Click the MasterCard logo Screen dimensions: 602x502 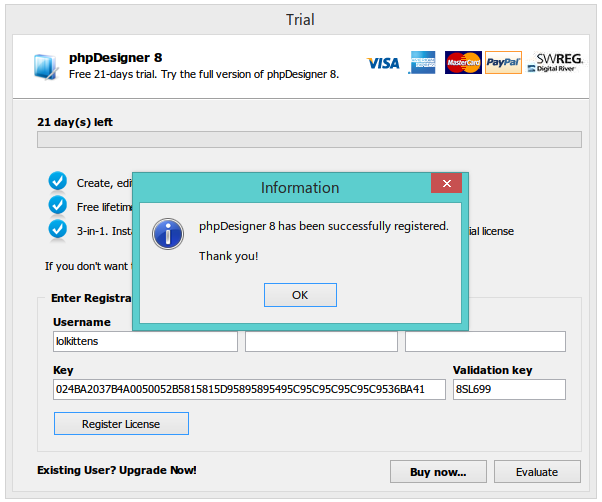coord(463,62)
